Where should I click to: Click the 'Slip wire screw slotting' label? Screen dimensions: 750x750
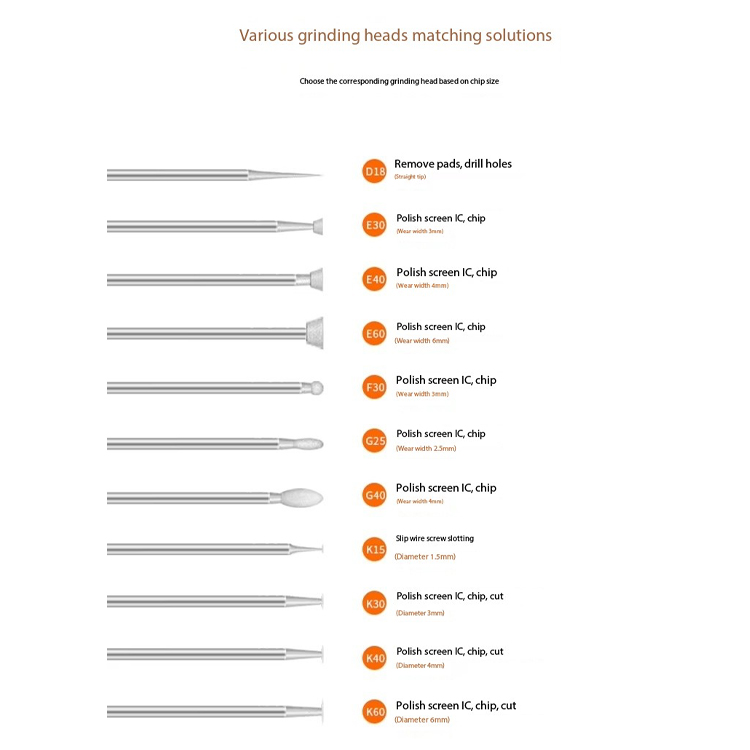[x=435, y=539]
